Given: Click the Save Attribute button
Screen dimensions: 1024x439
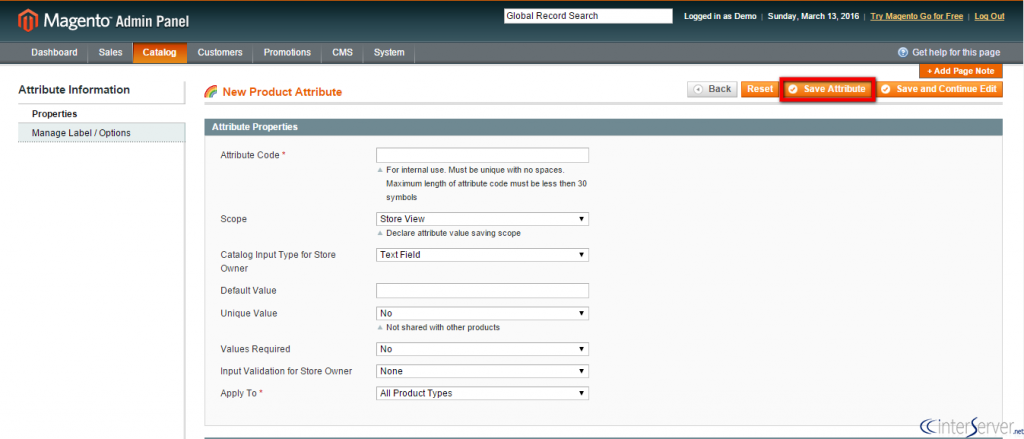Looking at the screenshot, I should click(827, 89).
